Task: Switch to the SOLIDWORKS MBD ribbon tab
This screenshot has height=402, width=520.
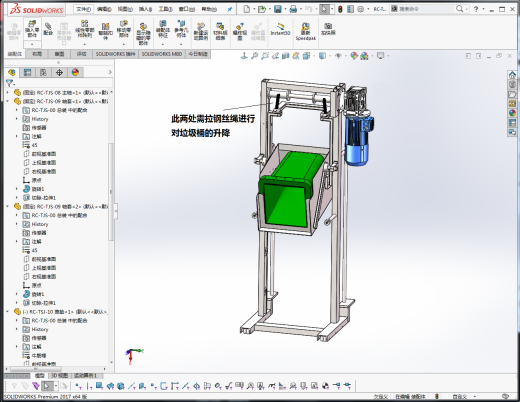Action: 162,54
